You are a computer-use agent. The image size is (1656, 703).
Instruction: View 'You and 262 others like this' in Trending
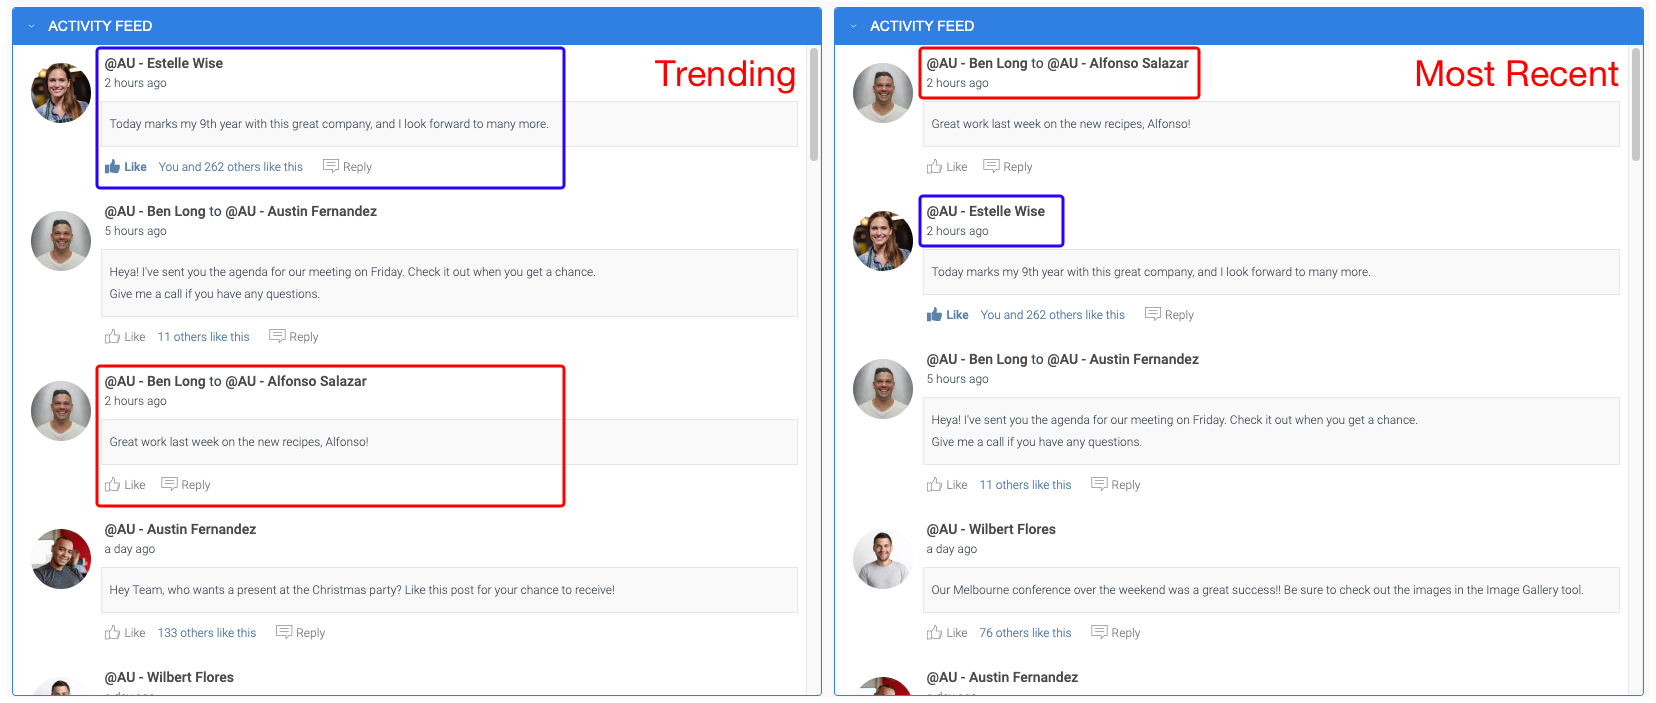pos(231,167)
